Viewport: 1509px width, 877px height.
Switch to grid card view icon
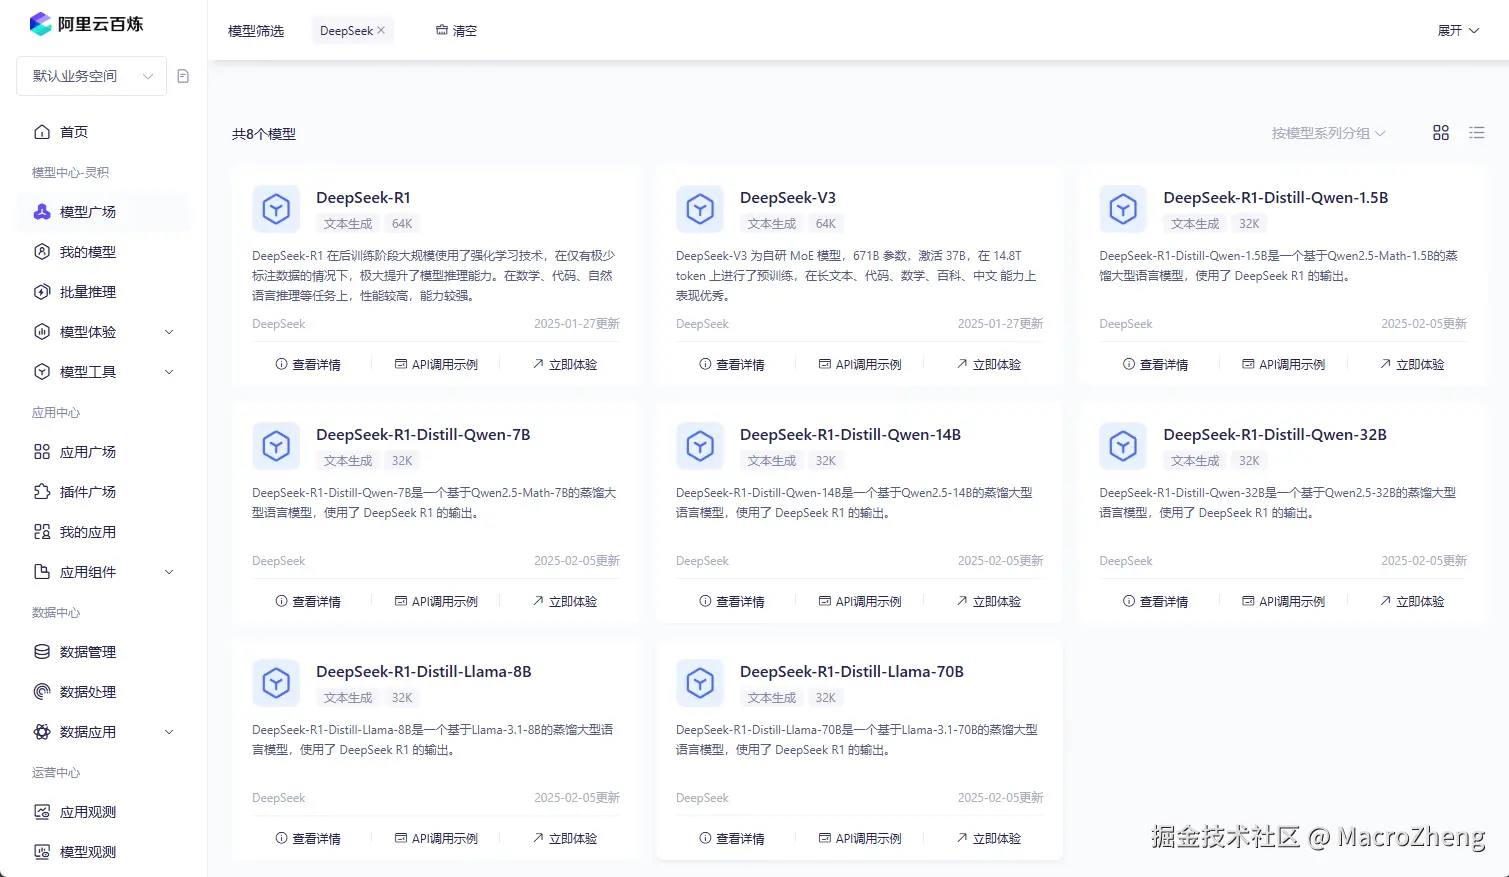click(1441, 133)
